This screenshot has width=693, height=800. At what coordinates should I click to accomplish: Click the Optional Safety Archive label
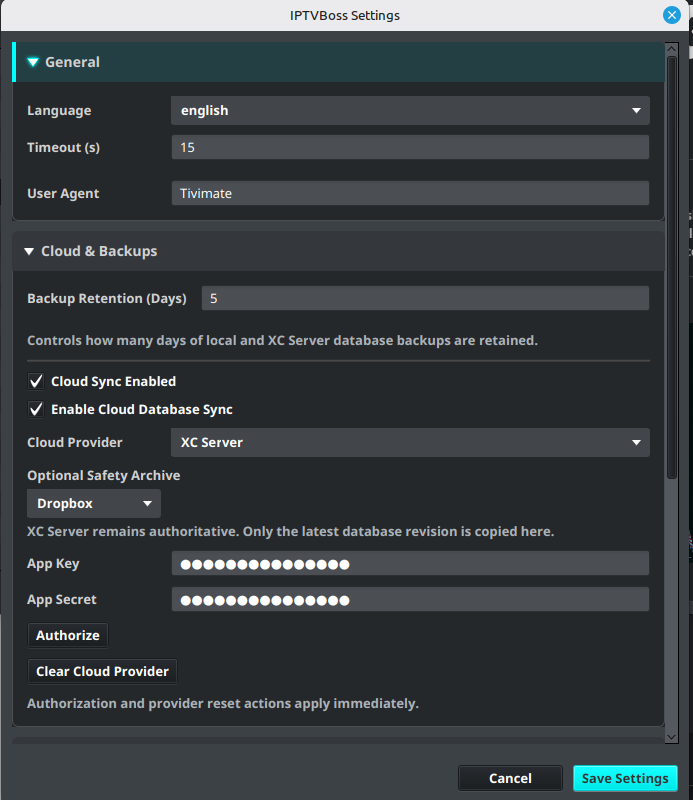pyautogui.click(x=104, y=476)
